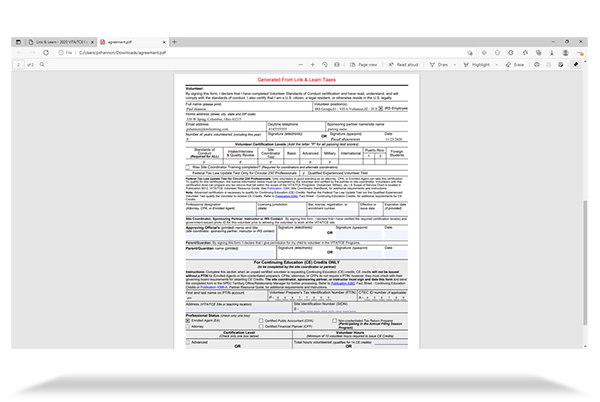
Task: Check the Site Coordinator Training completed box
Action: tap(188, 167)
